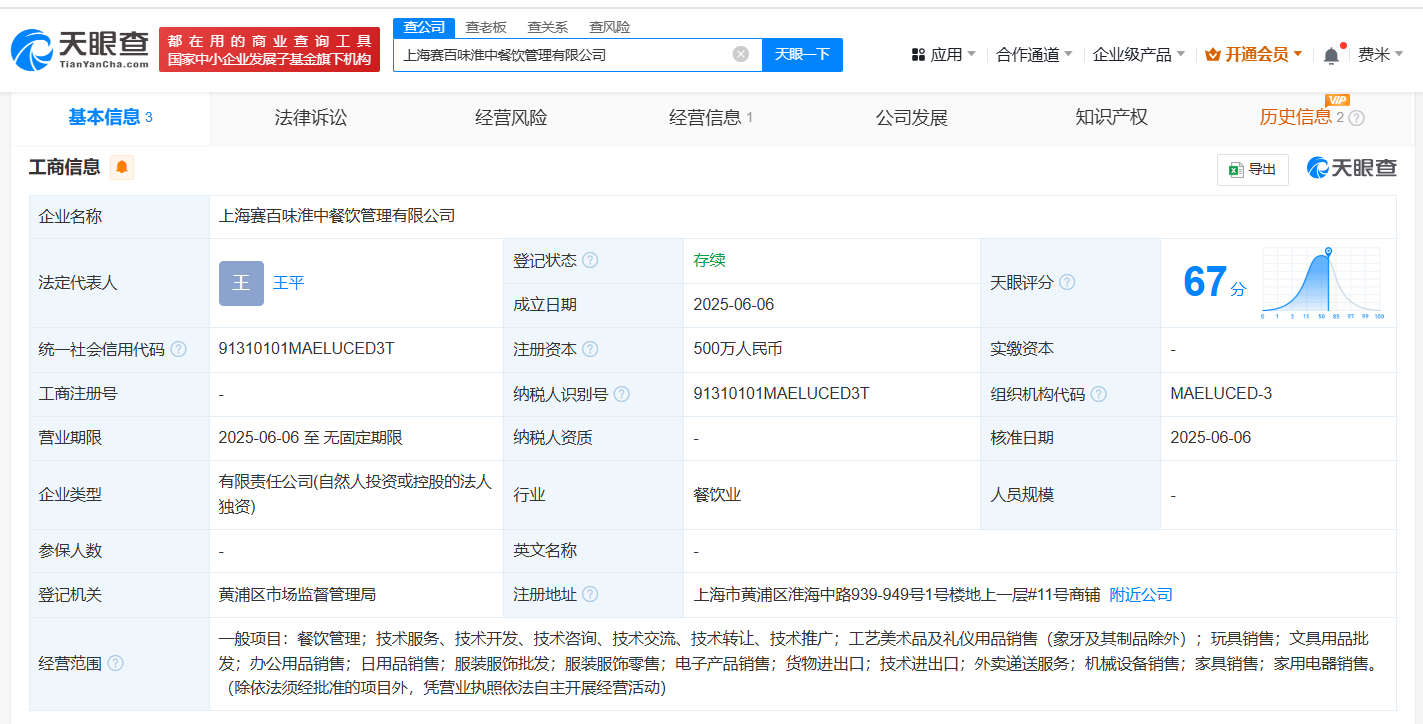This screenshot has width=1423, height=724.
Task: Clear the search box with the X icon
Action: pyautogui.click(x=741, y=55)
